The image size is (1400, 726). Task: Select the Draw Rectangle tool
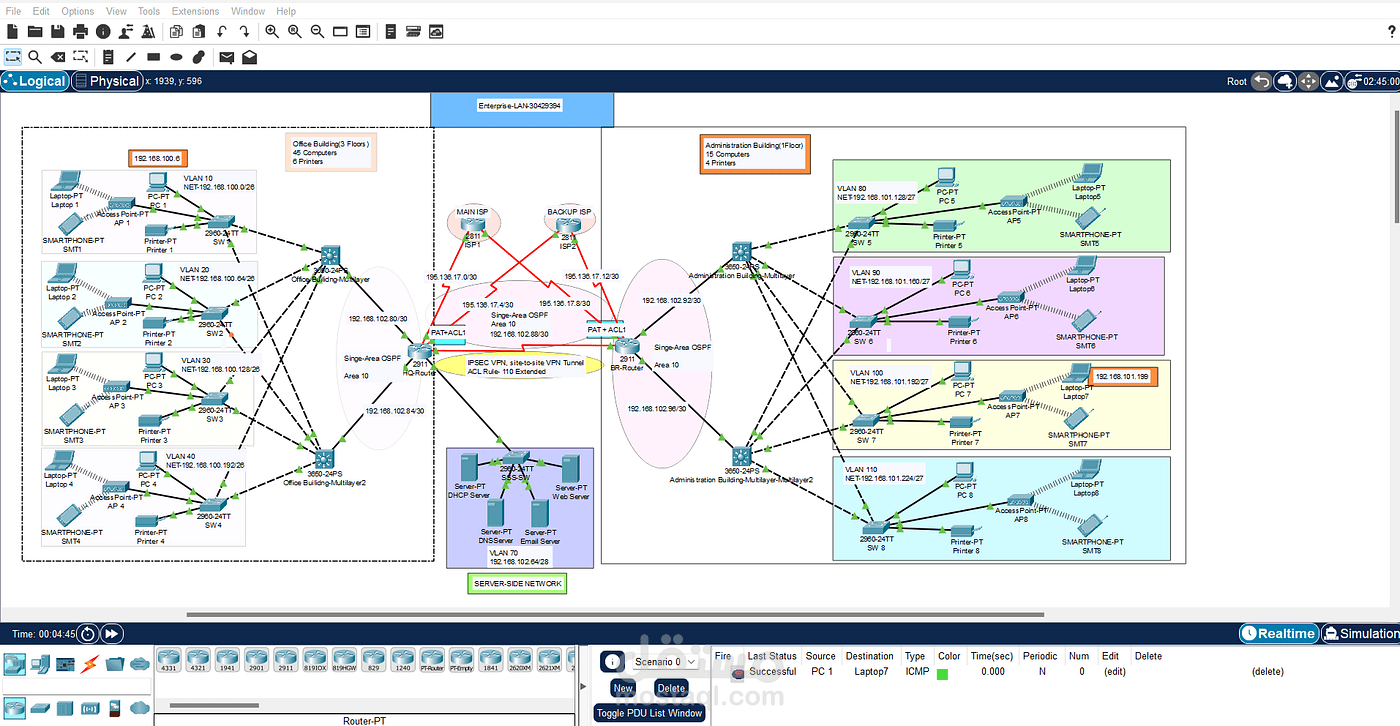click(153, 57)
